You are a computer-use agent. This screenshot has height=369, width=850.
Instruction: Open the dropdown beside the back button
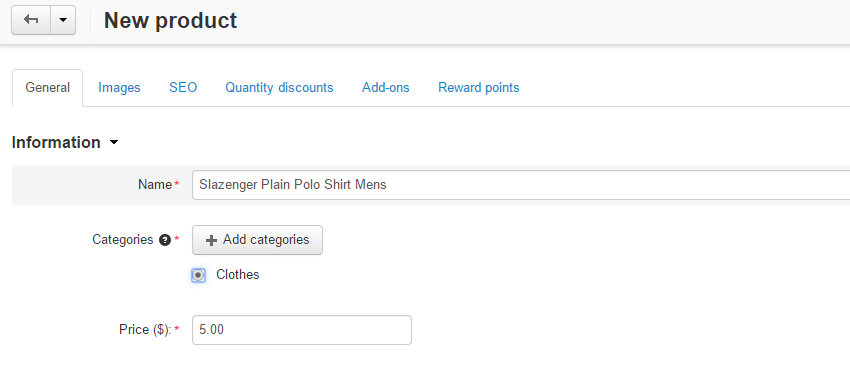point(63,20)
